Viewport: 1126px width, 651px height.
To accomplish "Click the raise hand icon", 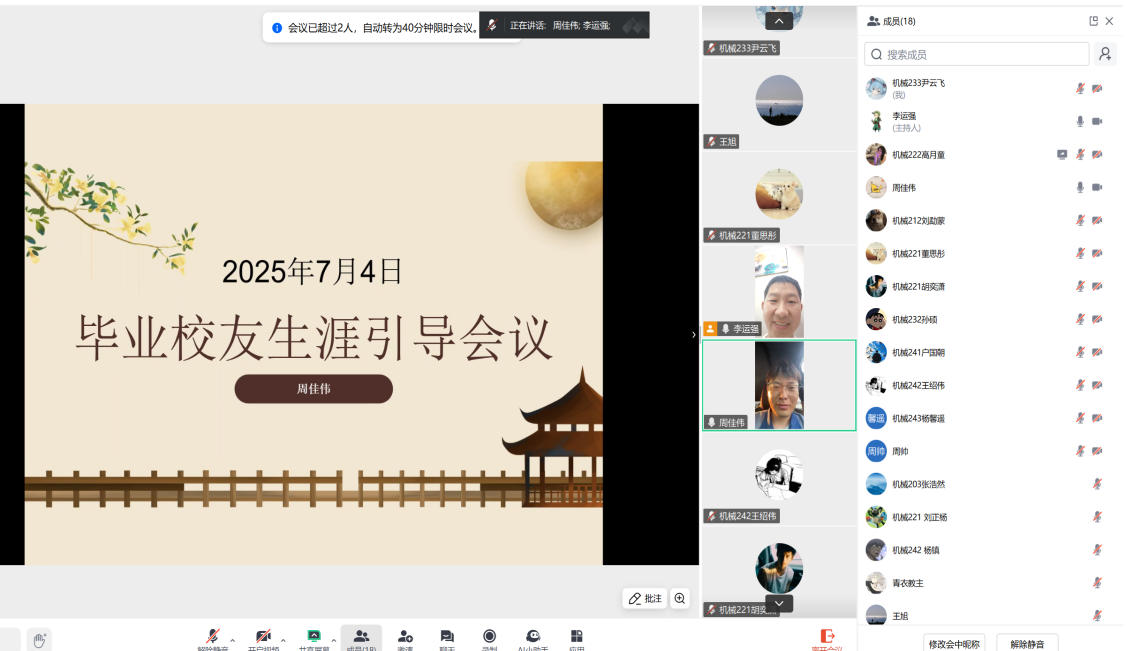I will pos(39,639).
